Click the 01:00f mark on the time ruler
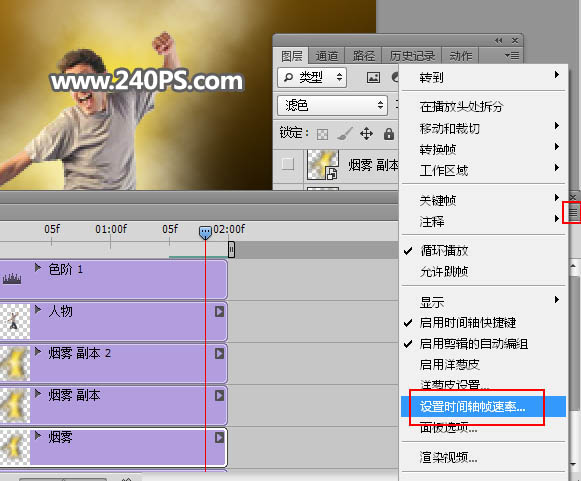 point(111,229)
